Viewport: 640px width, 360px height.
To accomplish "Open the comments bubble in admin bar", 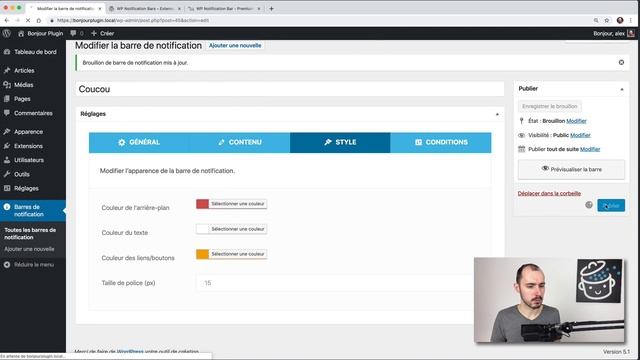I will pos(76,33).
